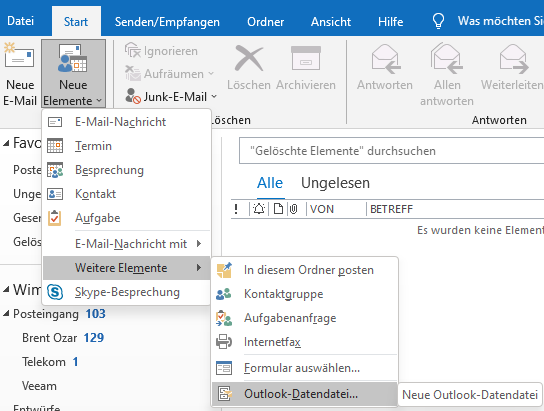Sort by importance exclamation column
Viewport: 544px width, 411px height.
236,209
